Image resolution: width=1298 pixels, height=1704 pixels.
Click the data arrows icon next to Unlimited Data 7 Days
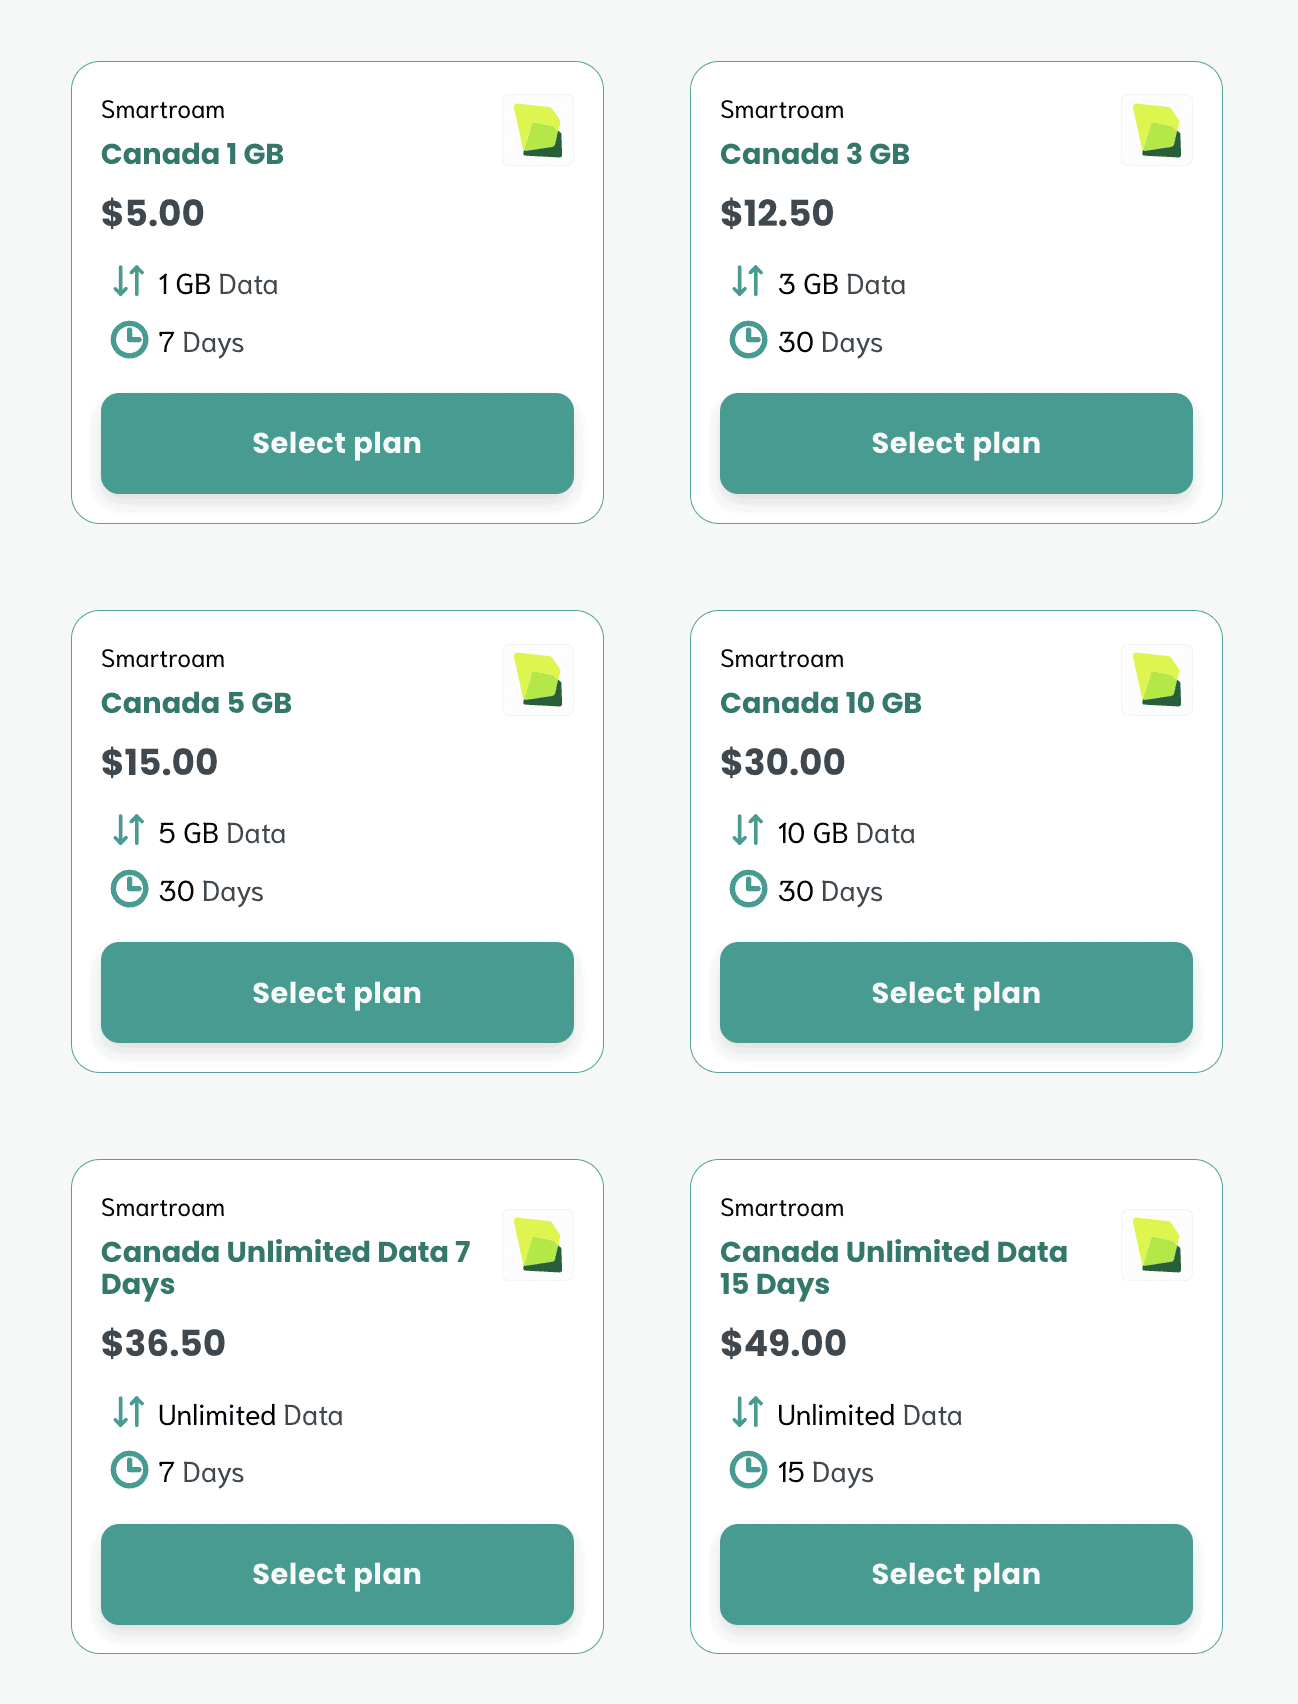click(128, 1413)
